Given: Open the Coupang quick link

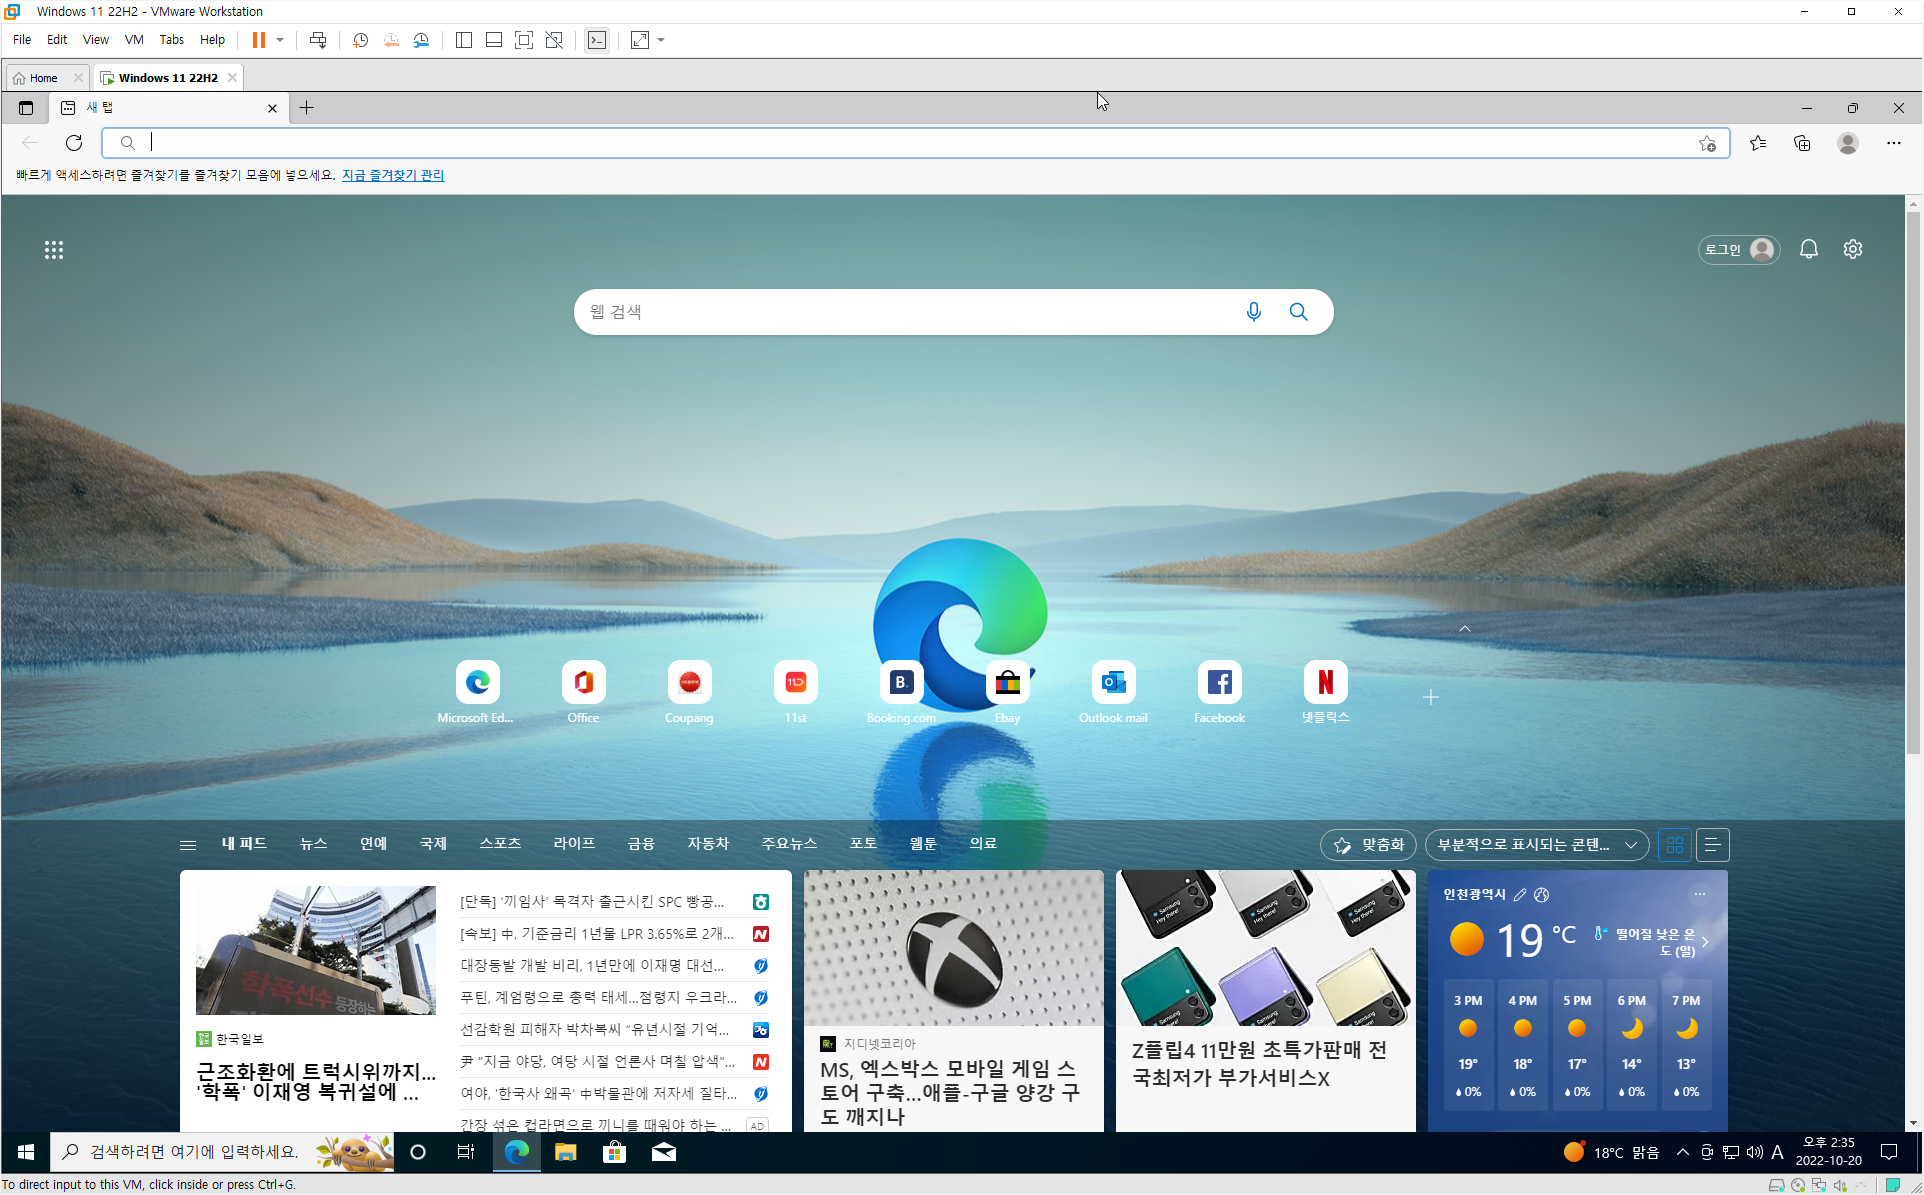Looking at the screenshot, I should (x=689, y=692).
